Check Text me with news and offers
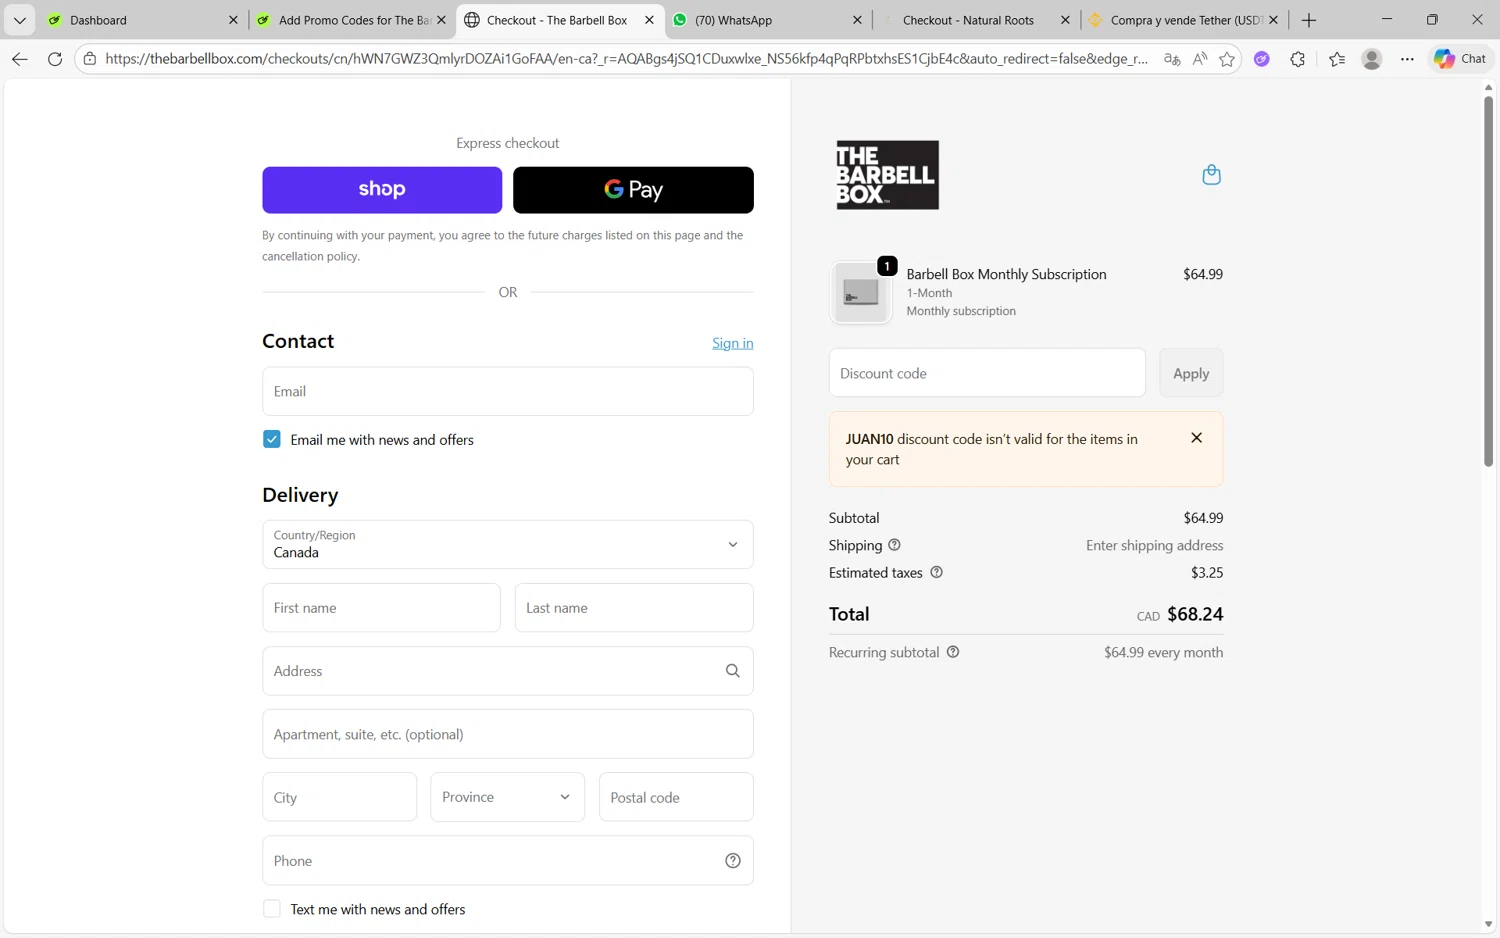 (x=272, y=909)
